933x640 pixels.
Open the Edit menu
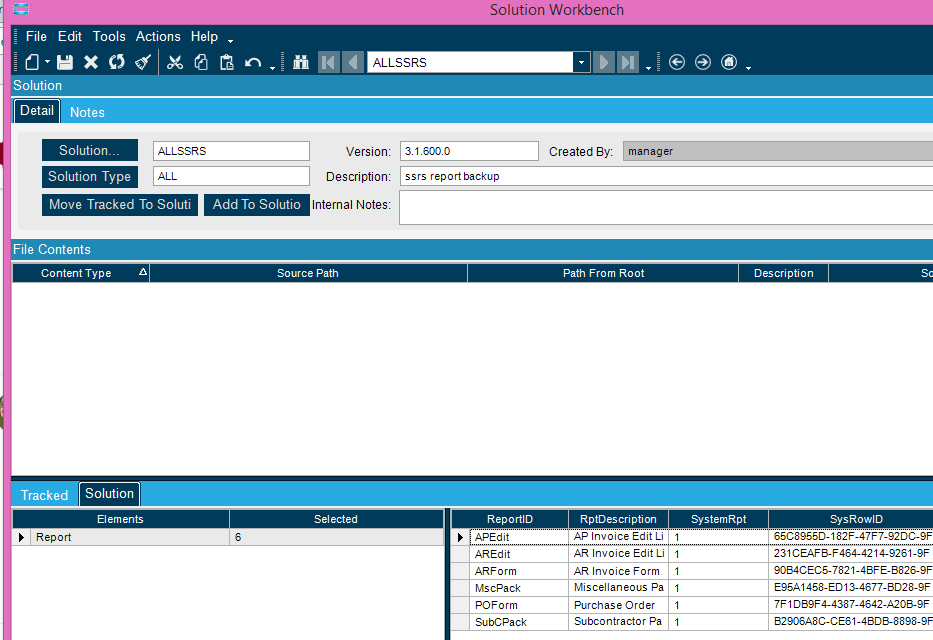[x=70, y=36]
